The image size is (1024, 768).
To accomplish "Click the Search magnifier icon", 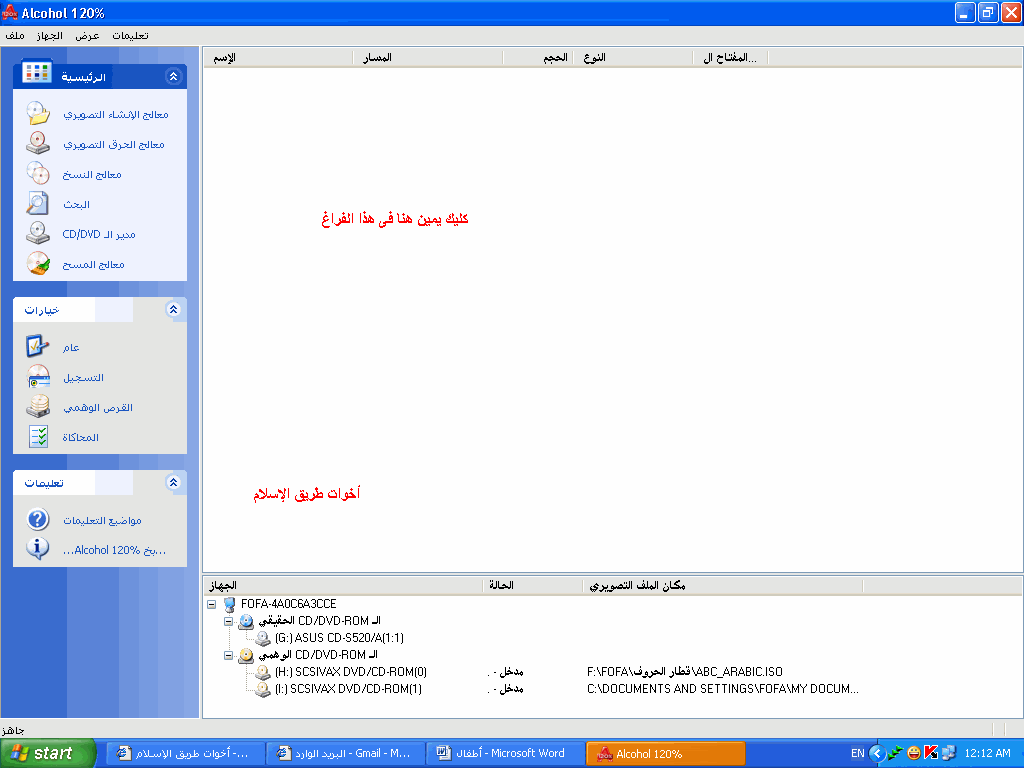I will point(38,204).
